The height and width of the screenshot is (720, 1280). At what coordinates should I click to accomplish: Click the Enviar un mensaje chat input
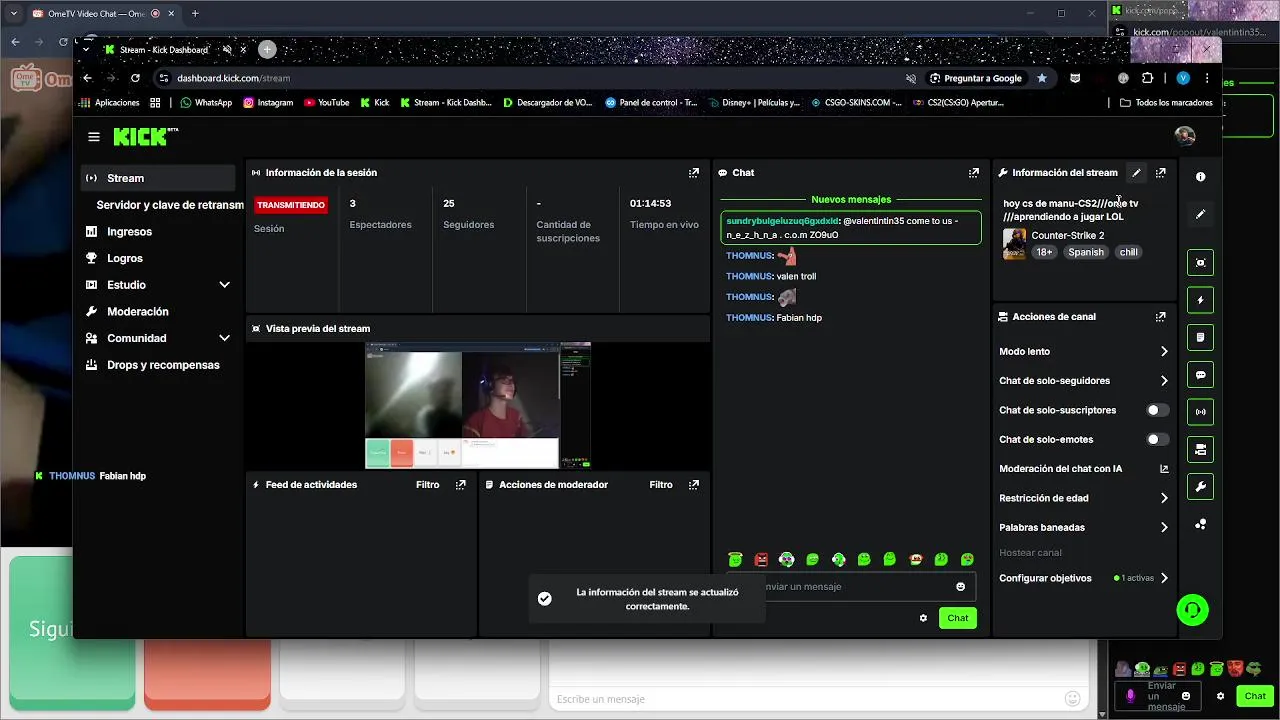tap(852, 587)
